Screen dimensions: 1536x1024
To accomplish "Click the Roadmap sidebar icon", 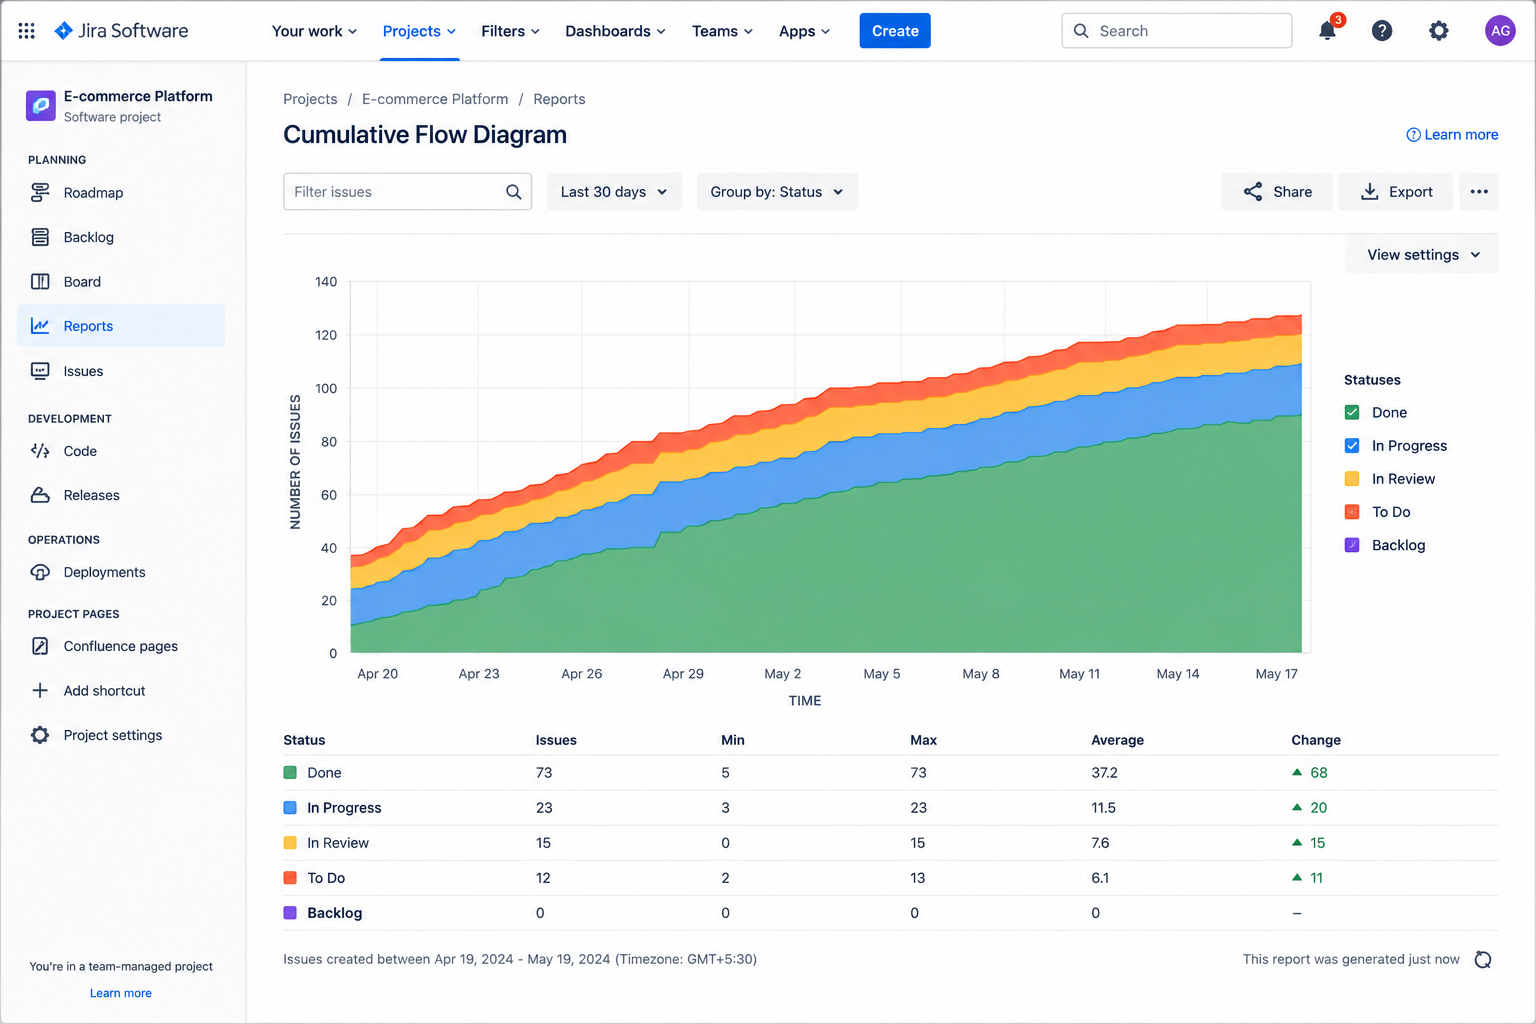I will [40, 192].
